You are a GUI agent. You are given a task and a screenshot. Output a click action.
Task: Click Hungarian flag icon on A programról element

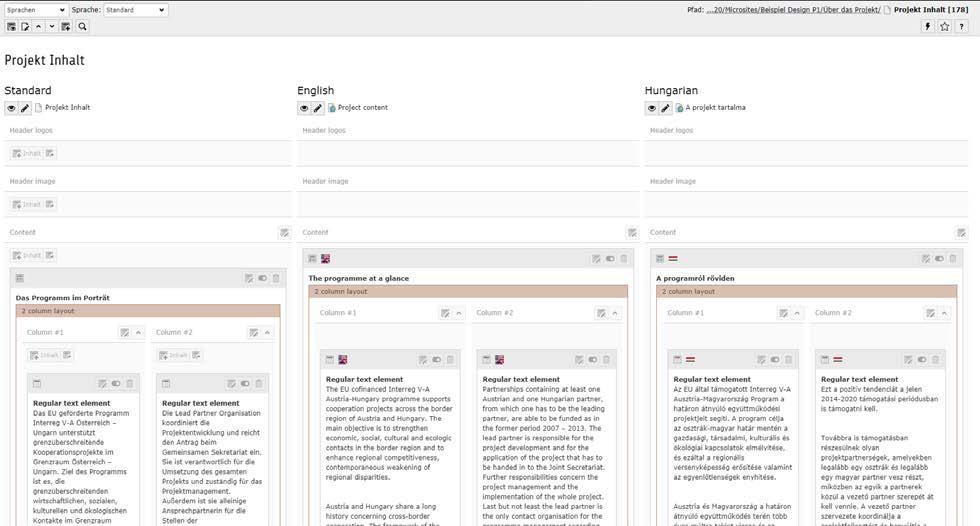(673, 259)
